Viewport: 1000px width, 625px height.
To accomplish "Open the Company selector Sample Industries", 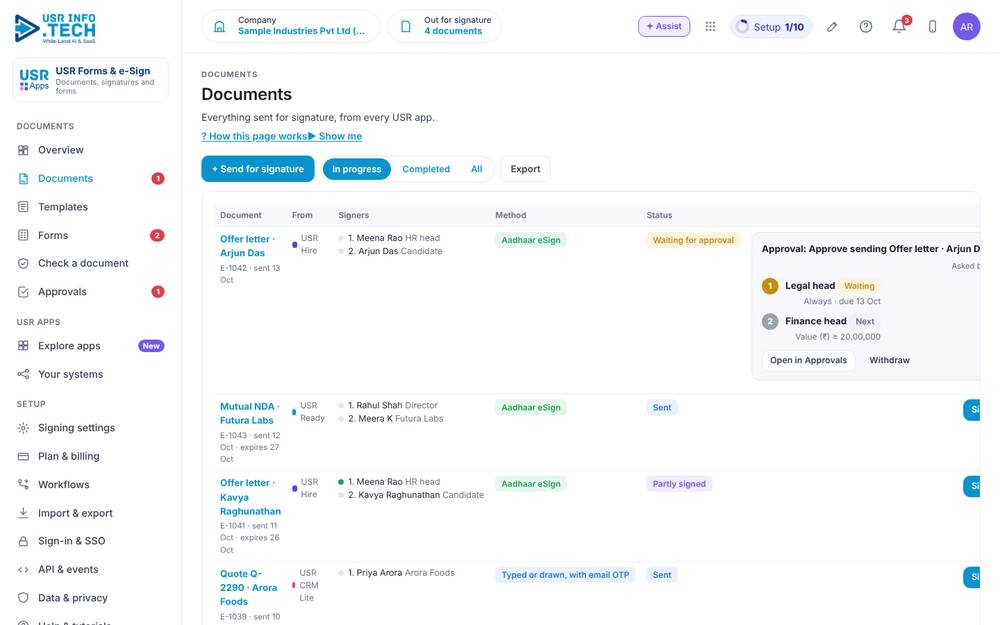I will coord(291,26).
